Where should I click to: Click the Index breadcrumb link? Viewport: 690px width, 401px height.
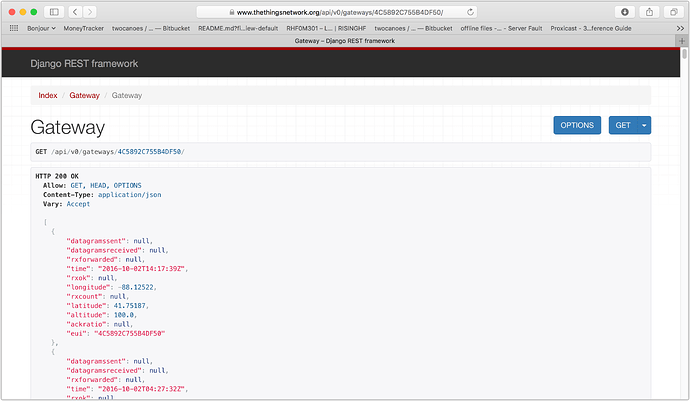(x=47, y=95)
